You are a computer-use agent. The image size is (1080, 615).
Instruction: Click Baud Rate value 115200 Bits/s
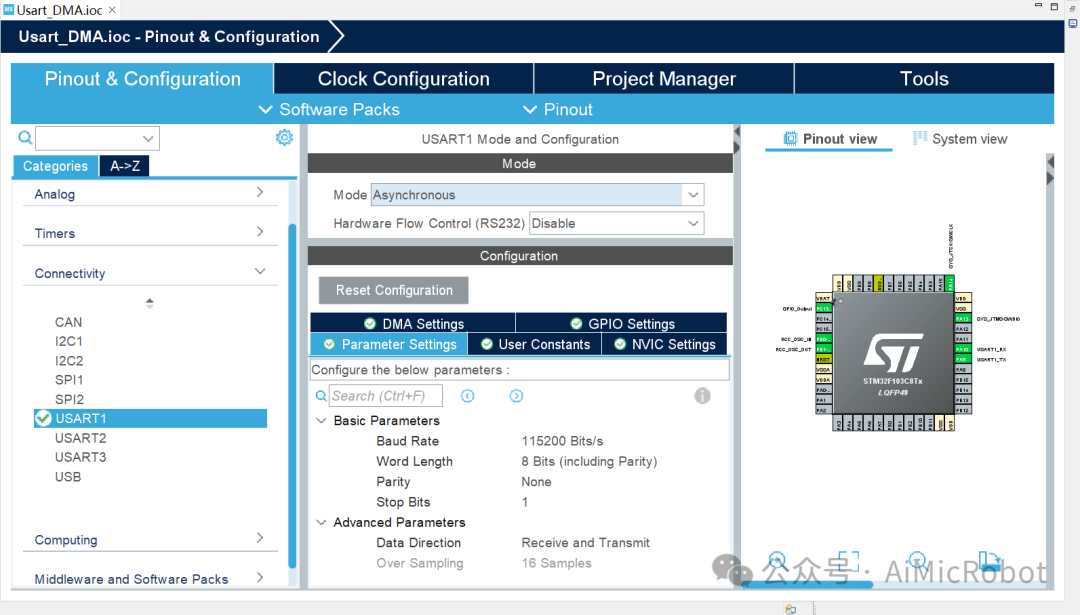click(x=562, y=441)
